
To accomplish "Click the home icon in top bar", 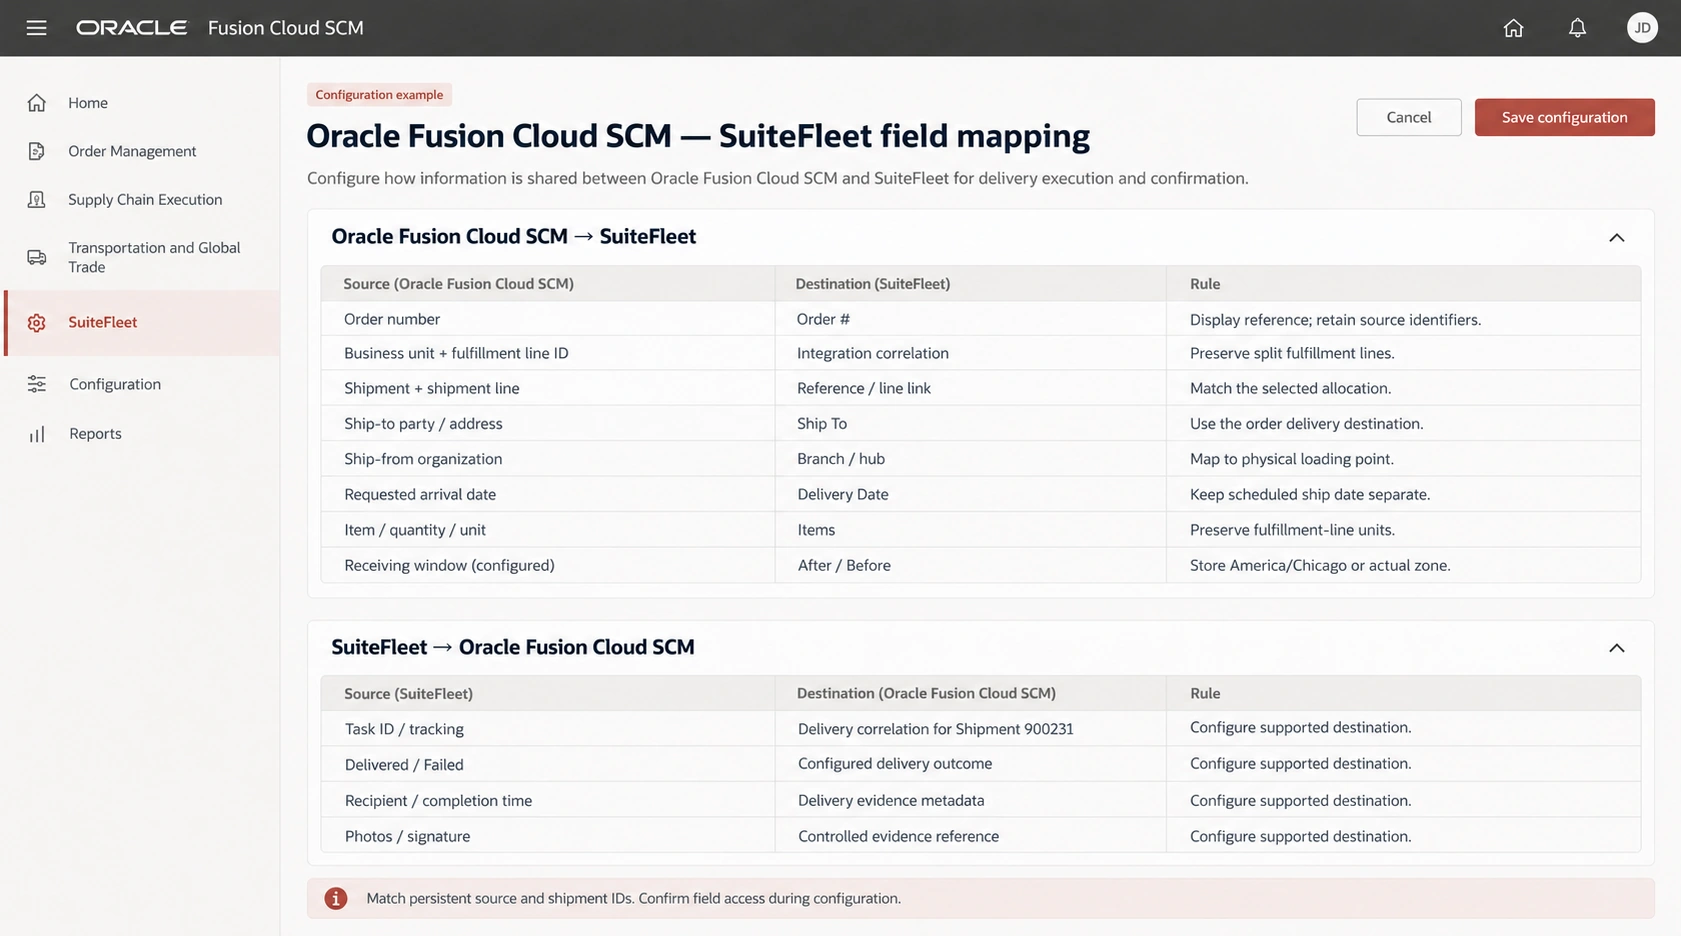I will [x=1513, y=28].
